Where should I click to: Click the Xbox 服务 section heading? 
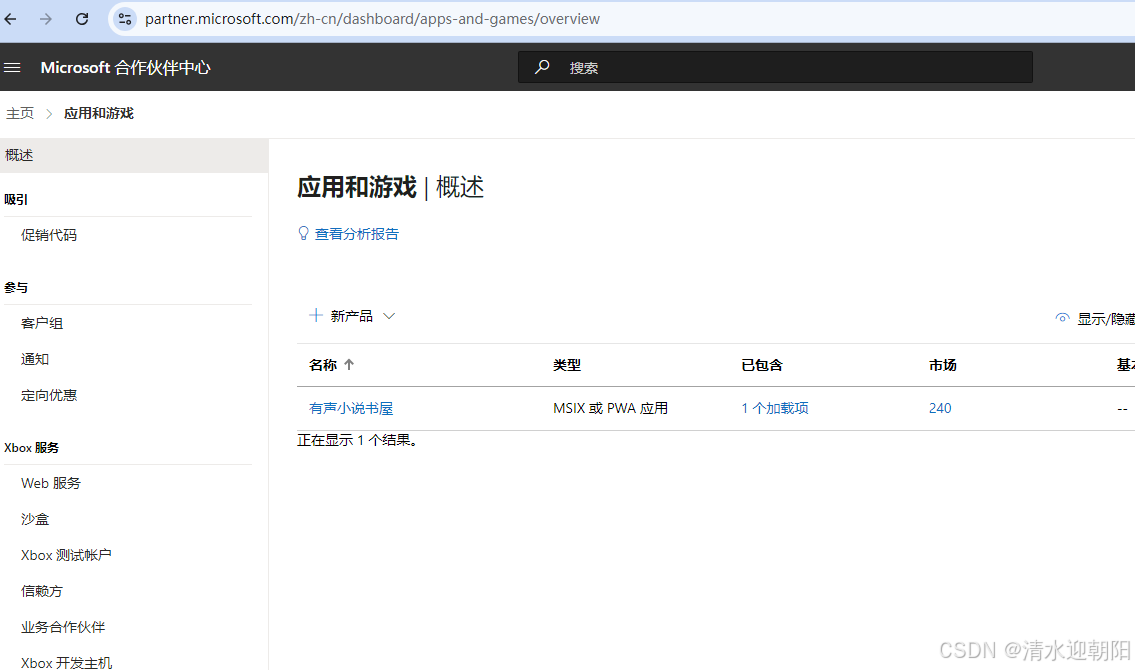coord(31,448)
